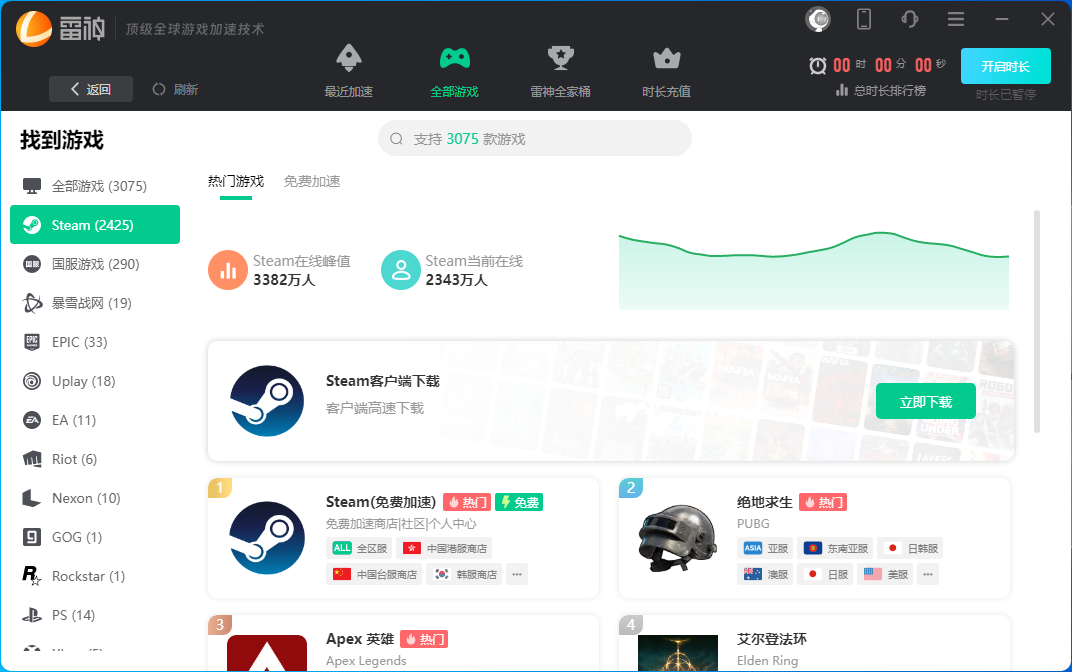Image resolution: width=1072 pixels, height=672 pixels.
Task: Select PS (14) category
Action: (x=95, y=615)
